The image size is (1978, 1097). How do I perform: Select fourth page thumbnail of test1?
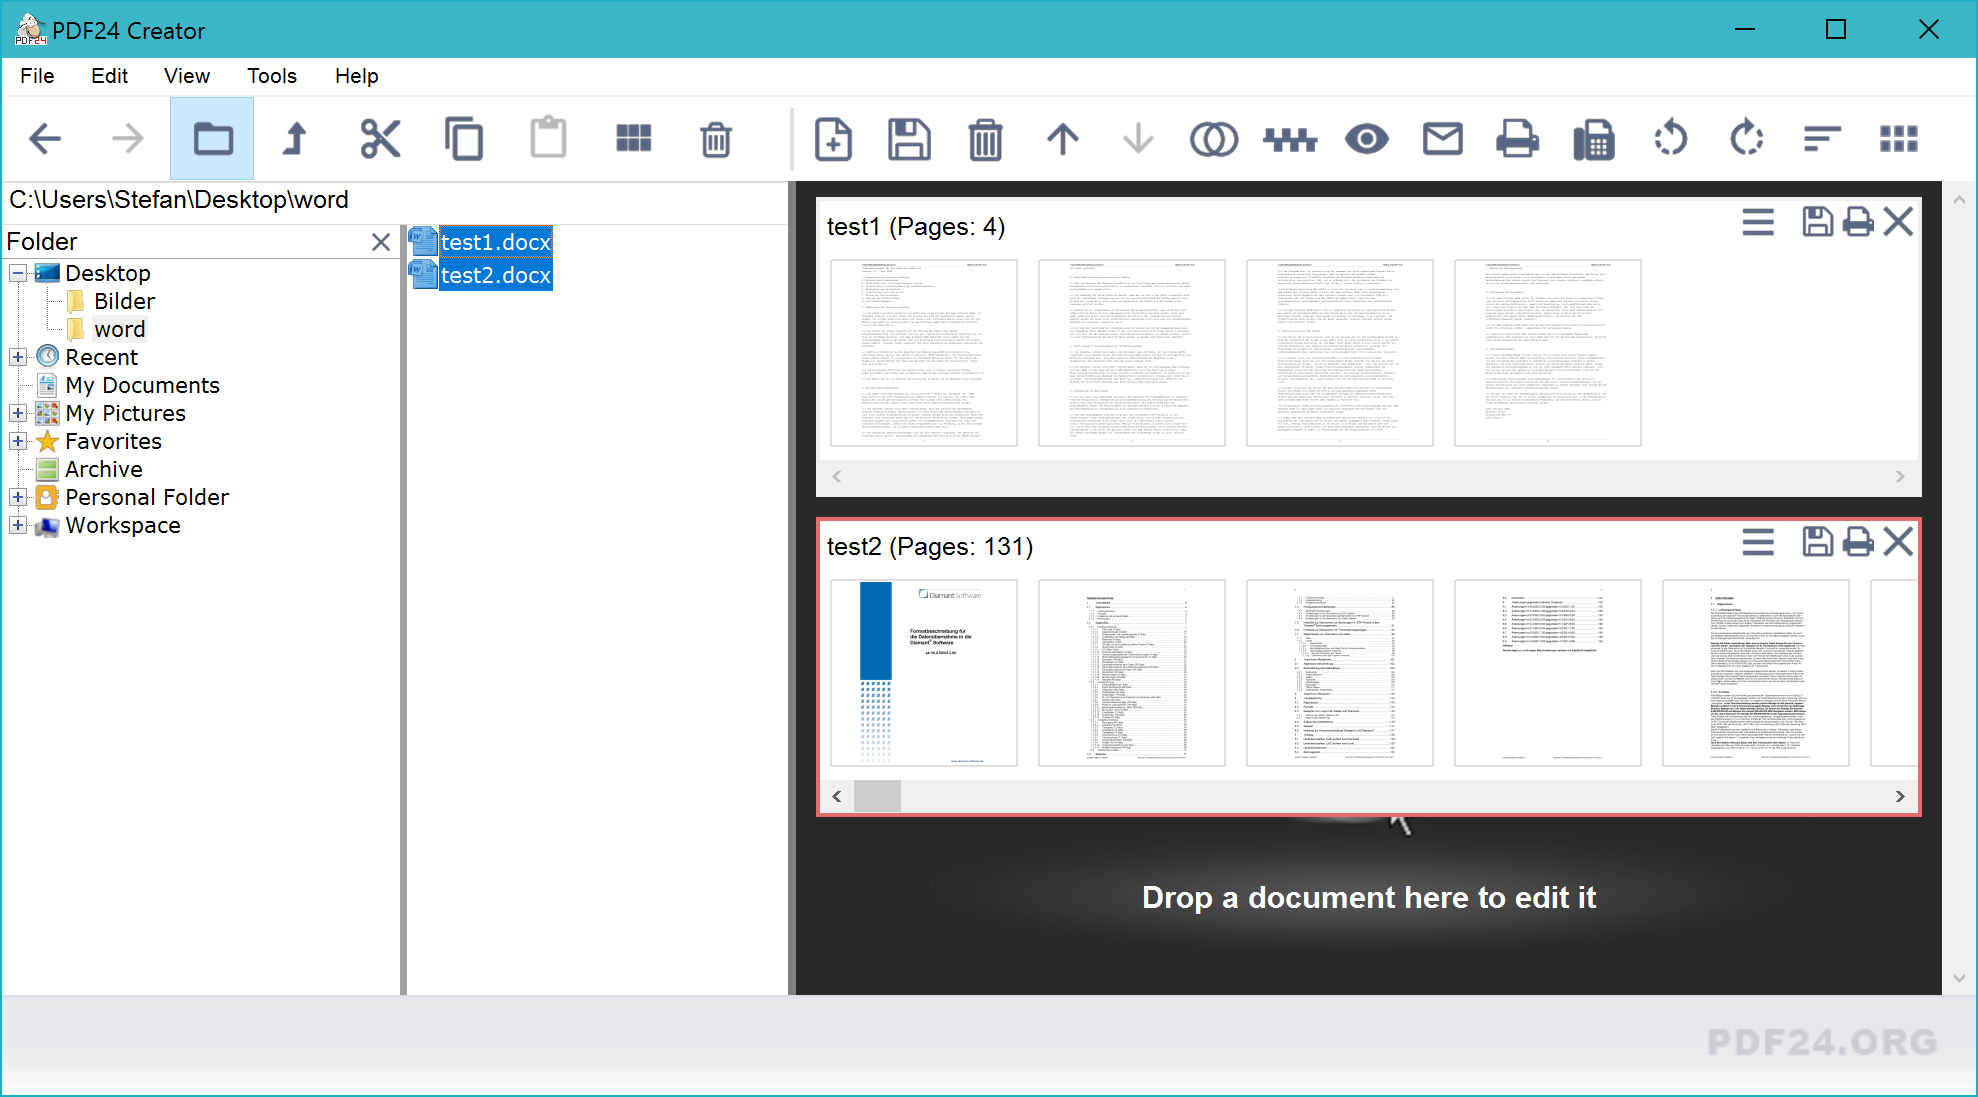(1548, 353)
